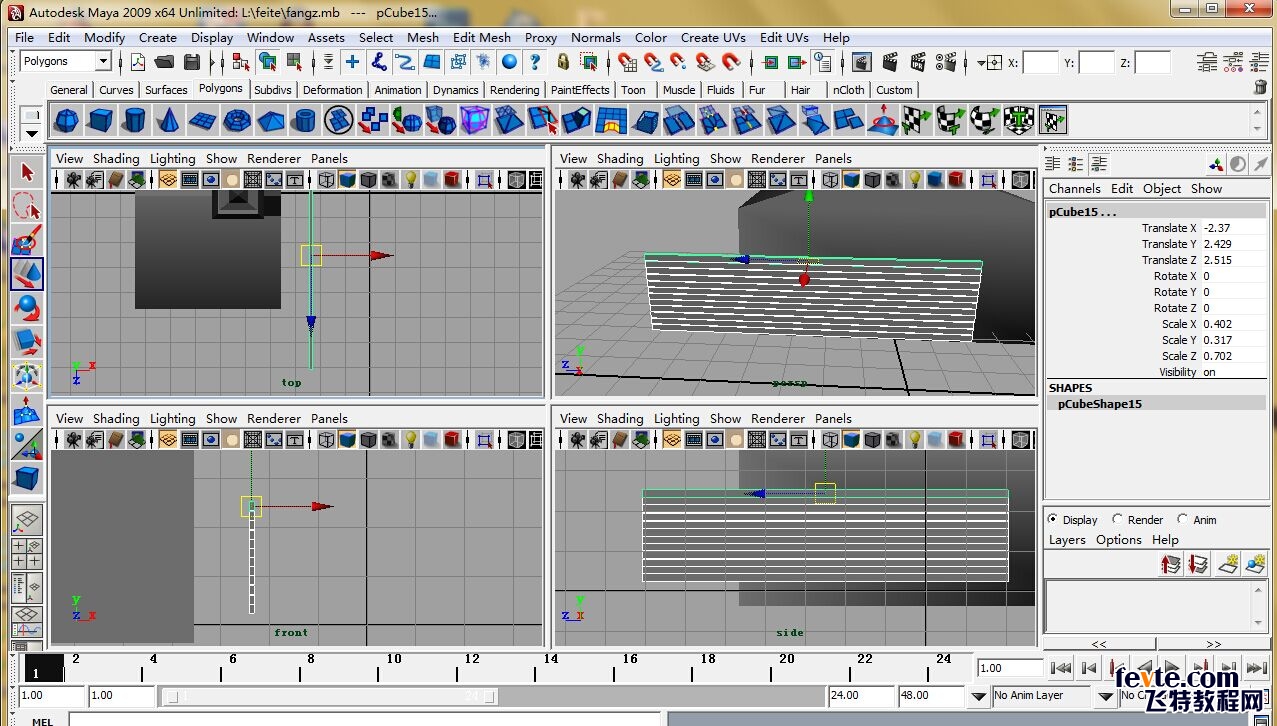Create a polygon plane from shelf
The height and width of the screenshot is (726, 1277).
tap(202, 121)
